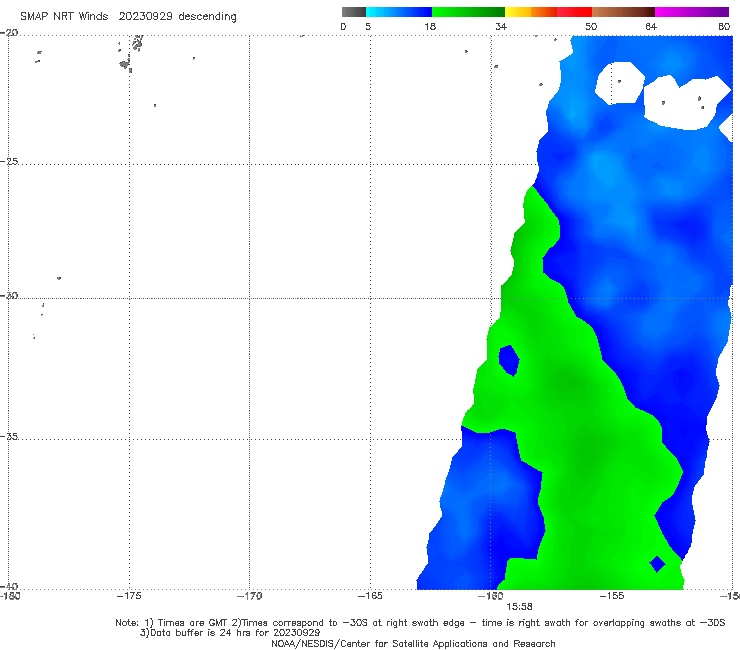Image resolution: width=740 pixels, height=650 pixels.
Task: Click the latitude label '-25' on the left axis
Action: click(x=9, y=161)
